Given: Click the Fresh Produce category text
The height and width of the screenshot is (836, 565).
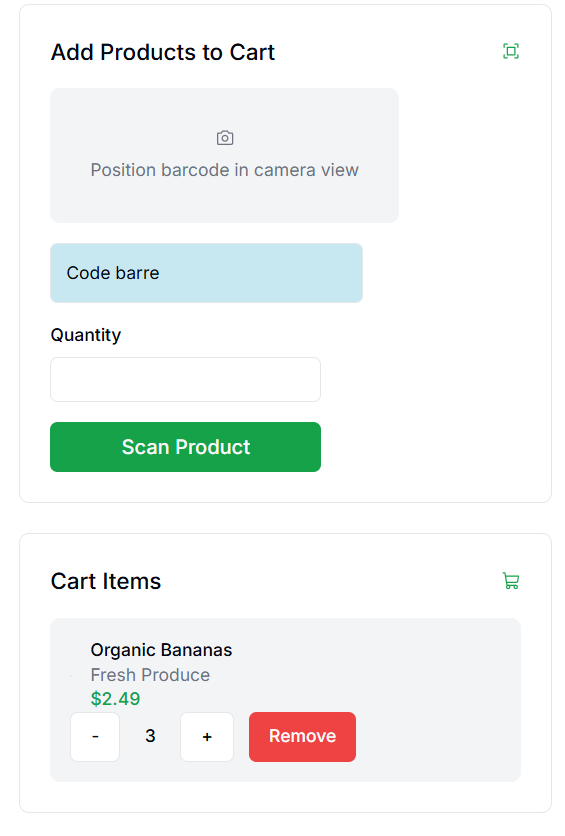Looking at the screenshot, I should 150,675.
